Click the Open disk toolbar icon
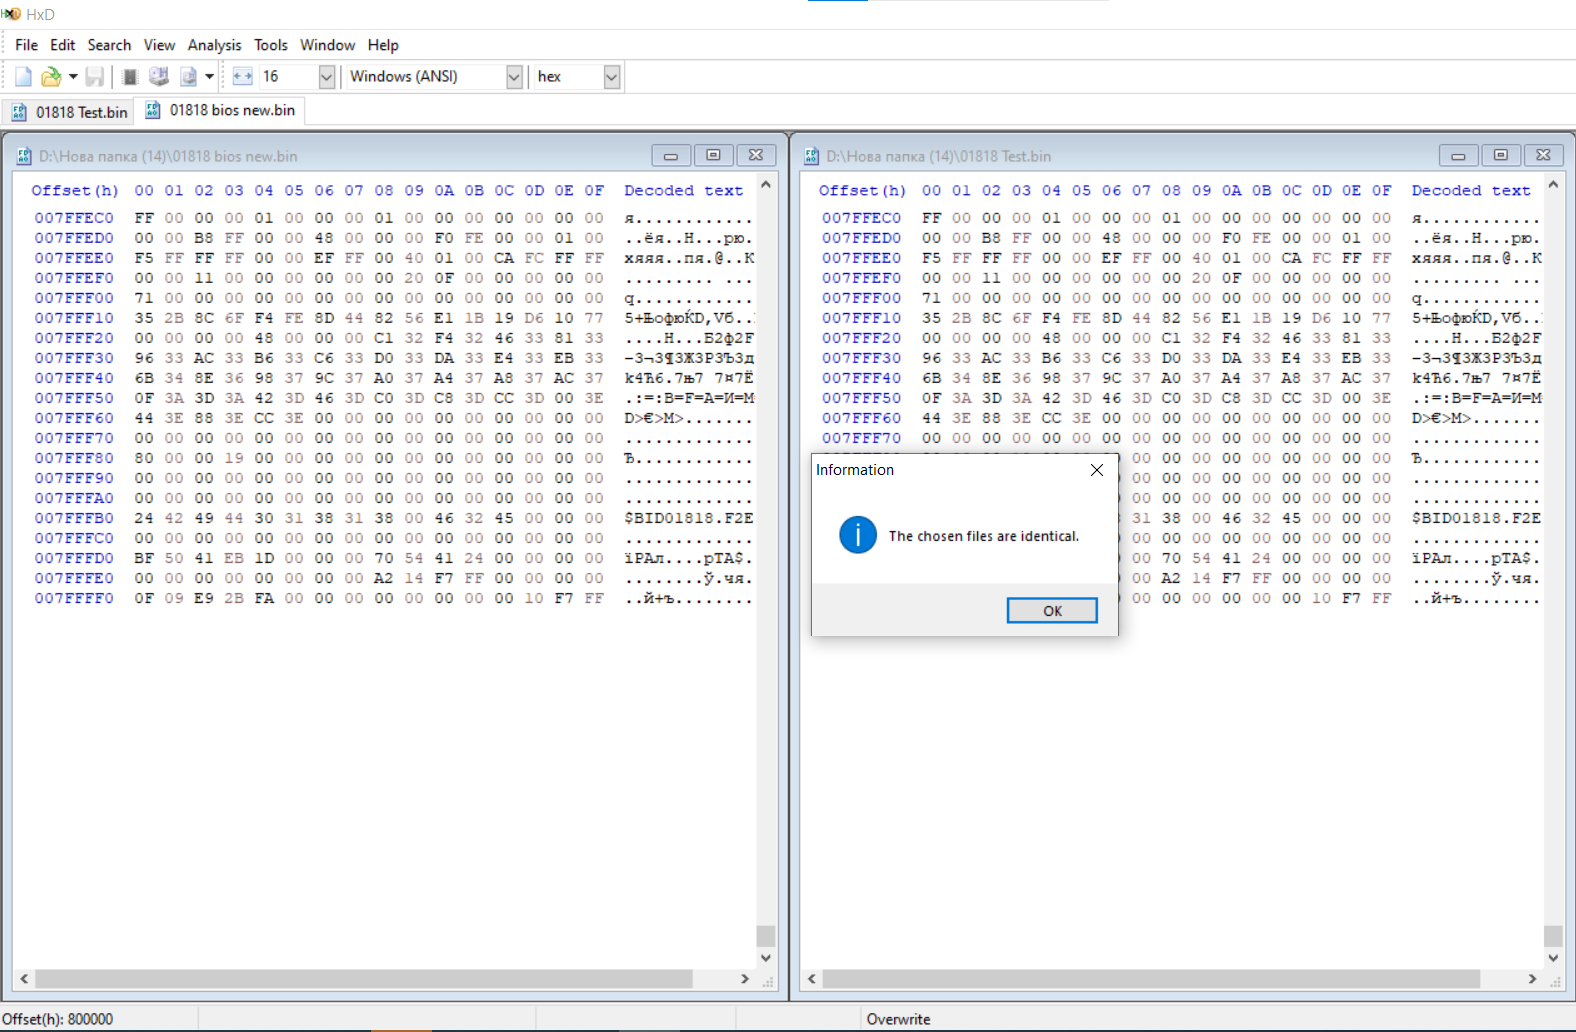 (x=158, y=77)
